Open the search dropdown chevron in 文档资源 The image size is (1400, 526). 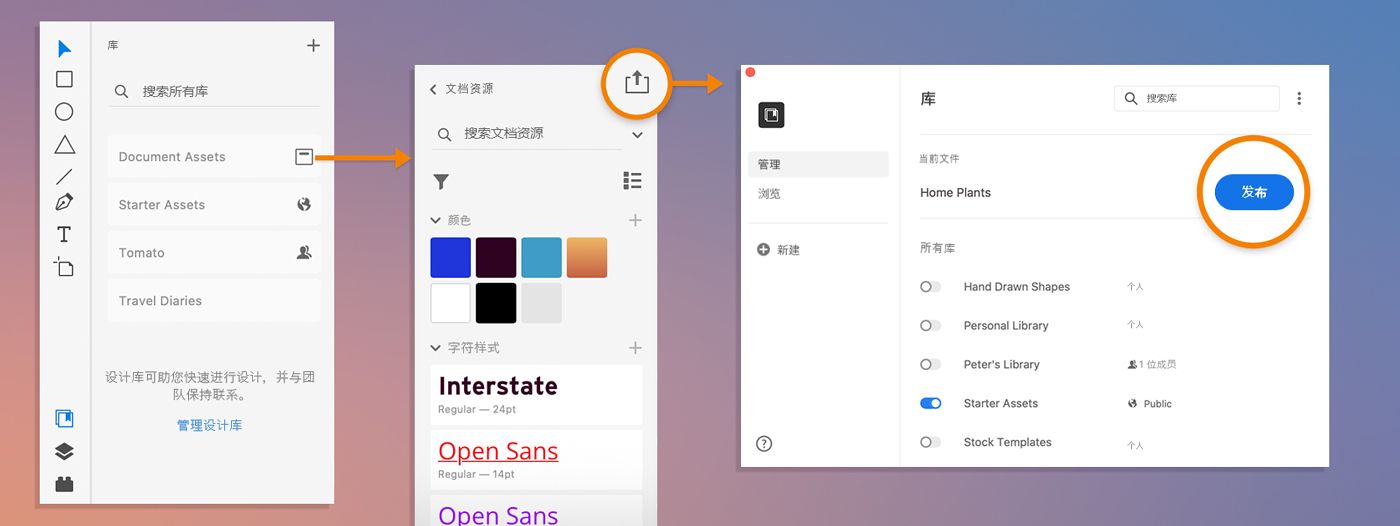tap(637, 134)
